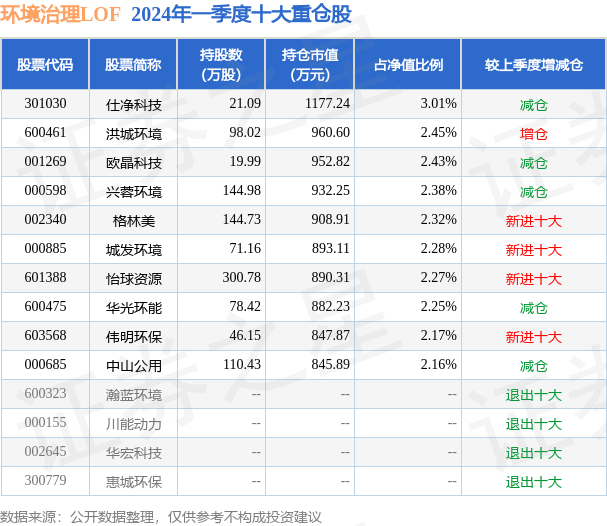Select the 股票代码 column header

click(45, 65)
